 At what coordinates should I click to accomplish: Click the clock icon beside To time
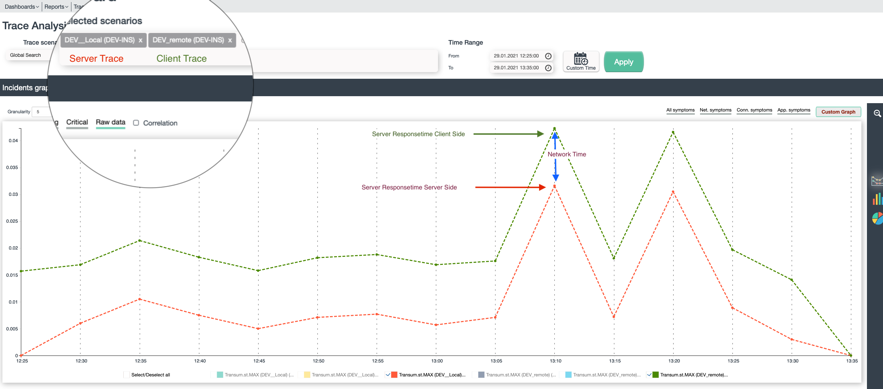[548, 68]
